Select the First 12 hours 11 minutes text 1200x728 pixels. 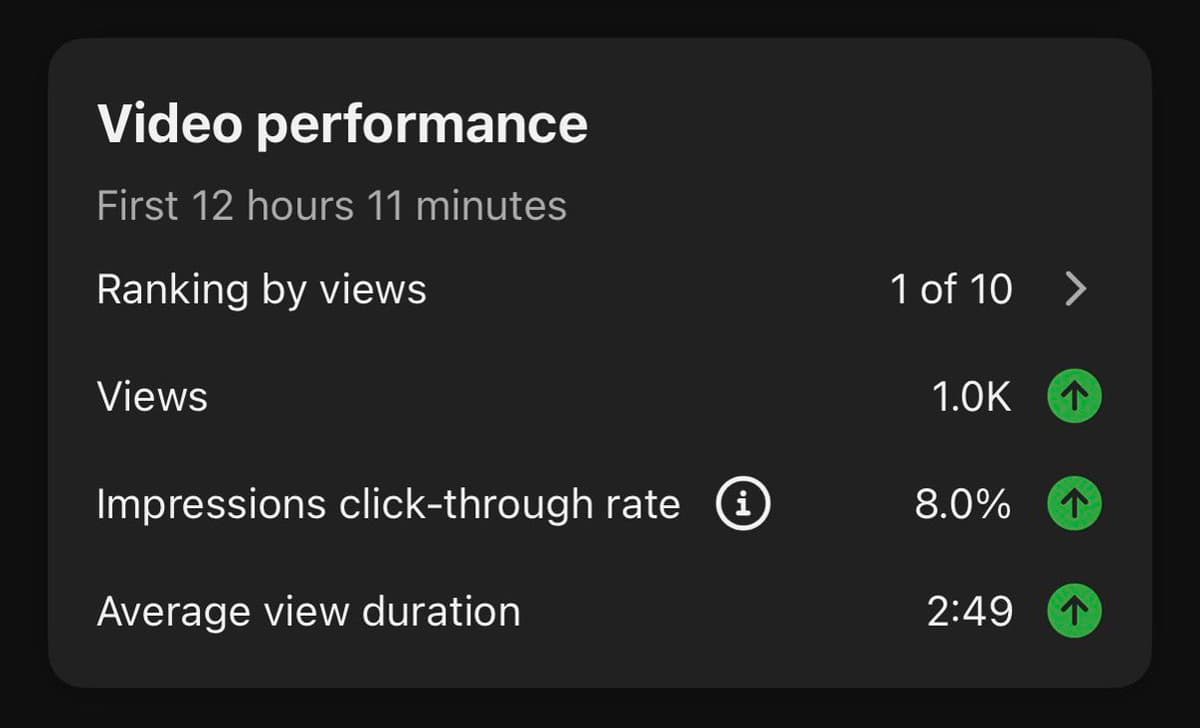point(331,205)
